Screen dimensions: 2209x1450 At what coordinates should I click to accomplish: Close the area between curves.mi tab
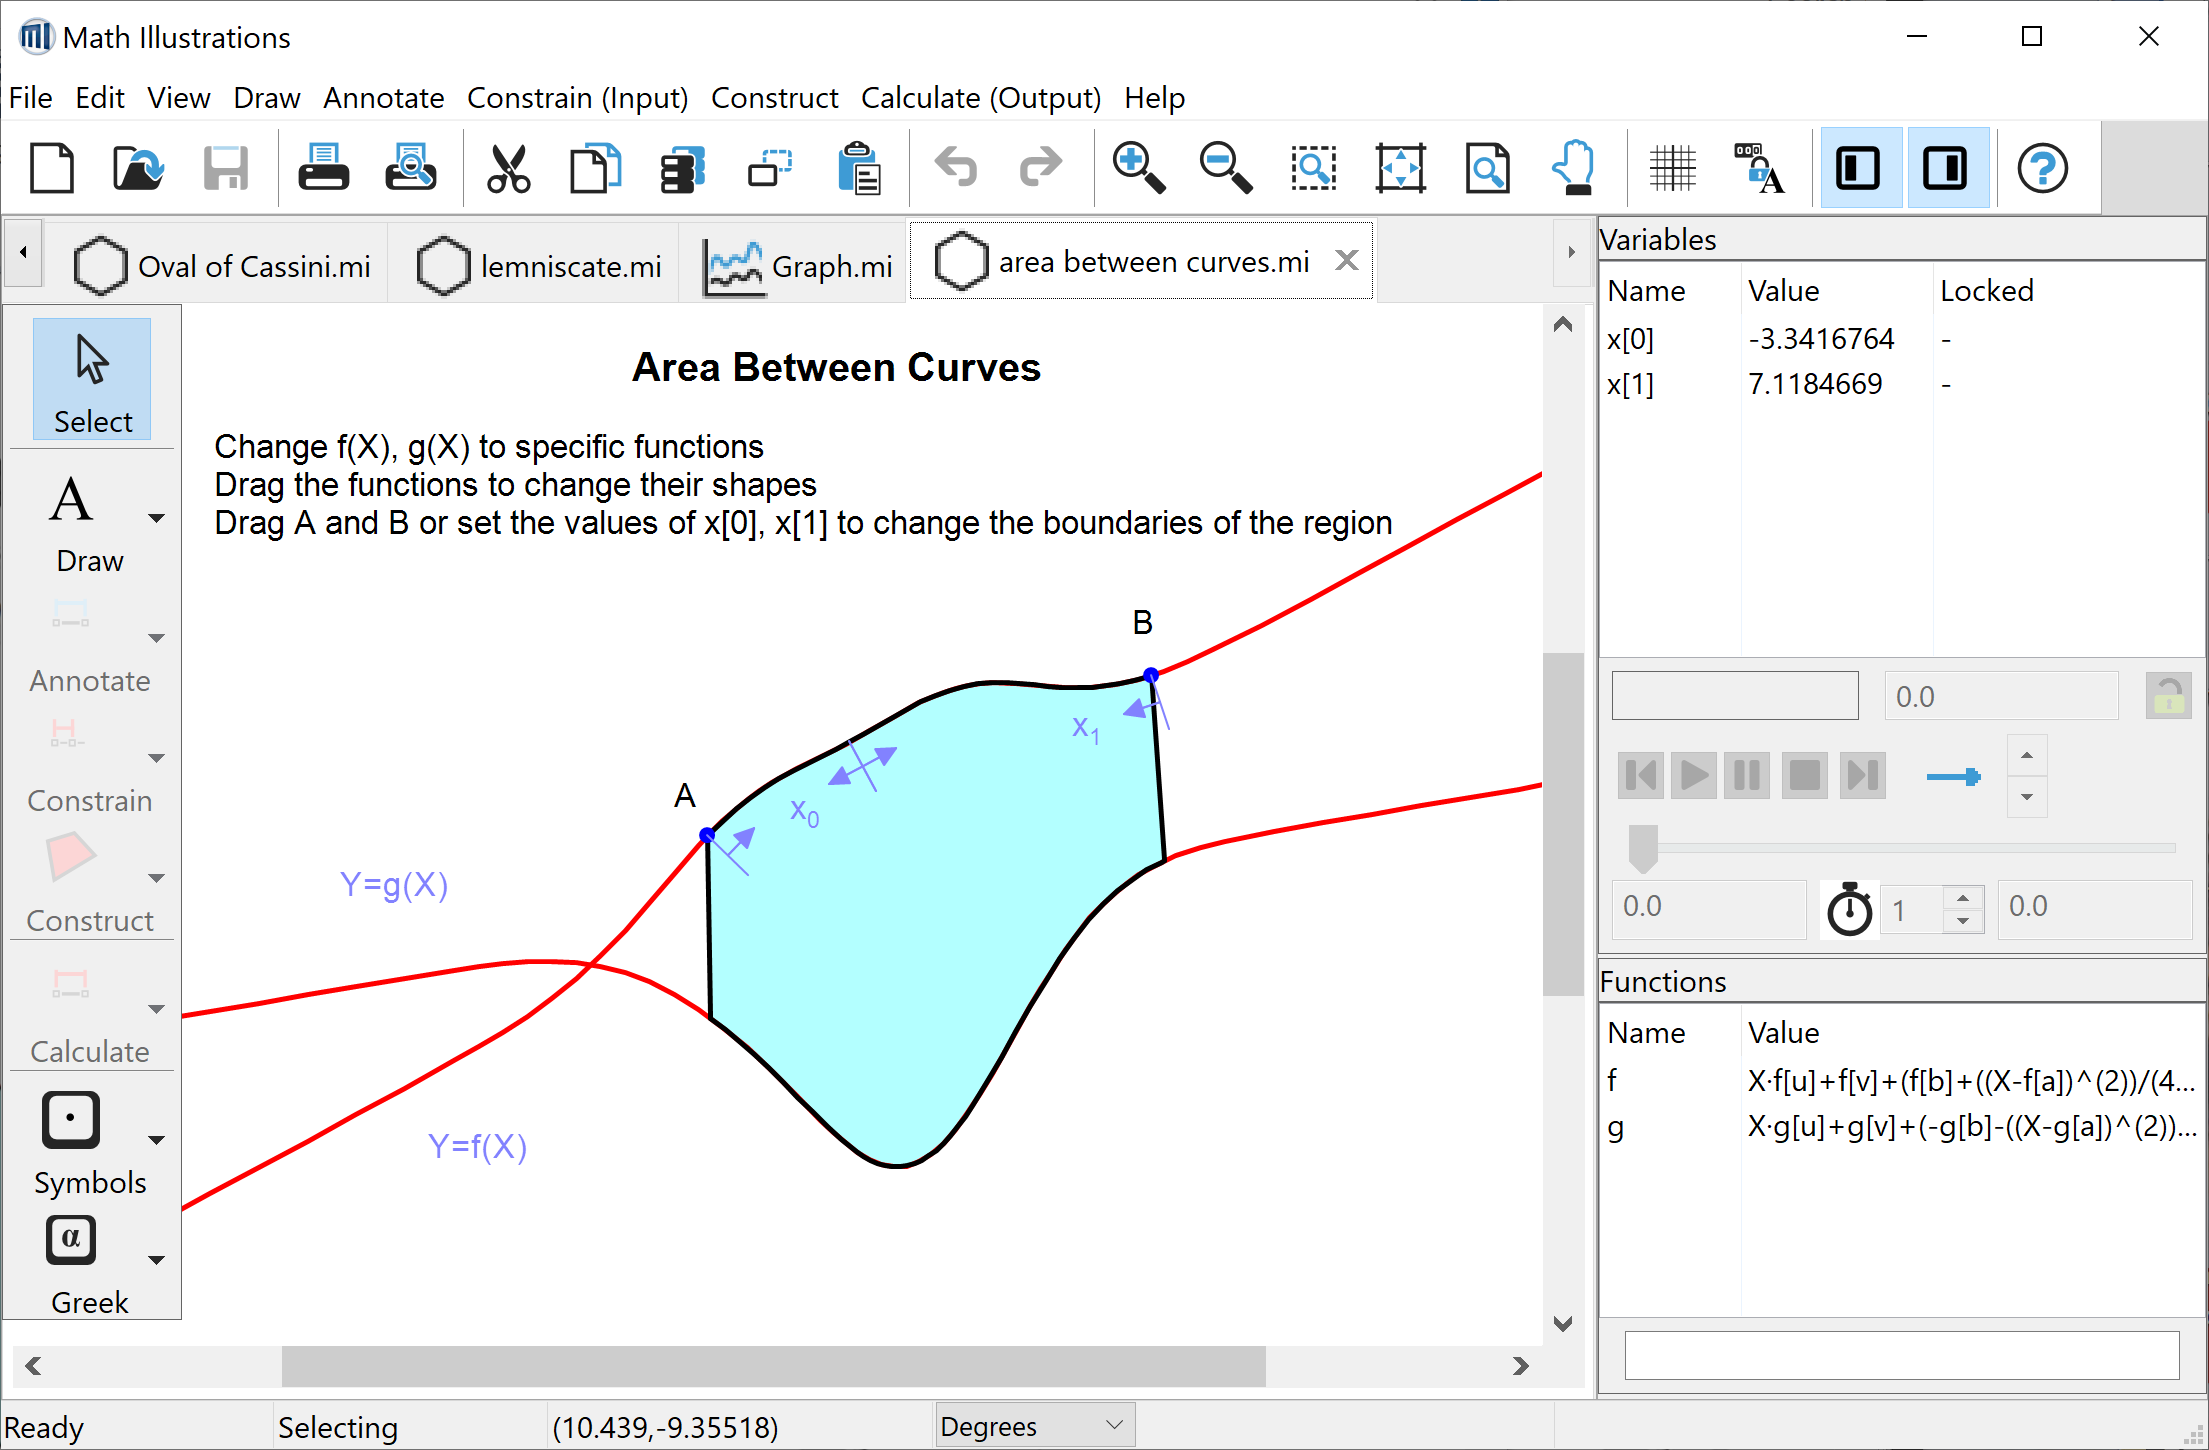(x=1347, y=261)
